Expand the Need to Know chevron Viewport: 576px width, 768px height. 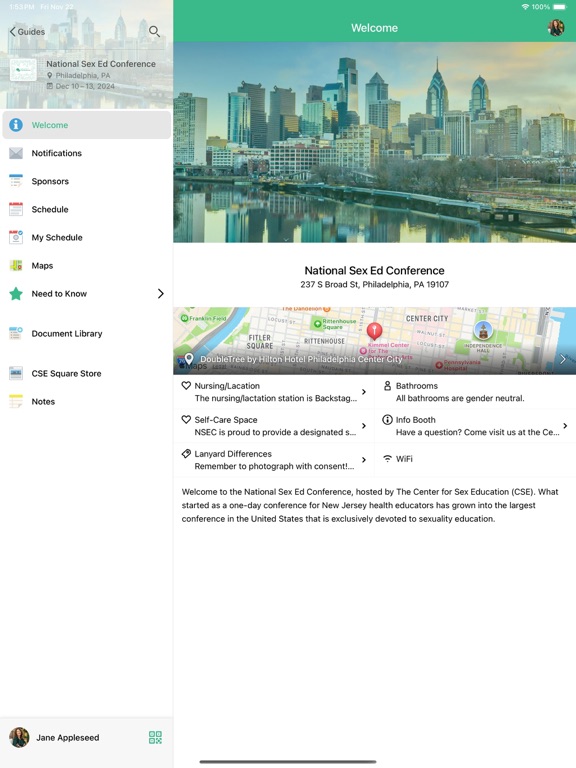pos(161,293)
